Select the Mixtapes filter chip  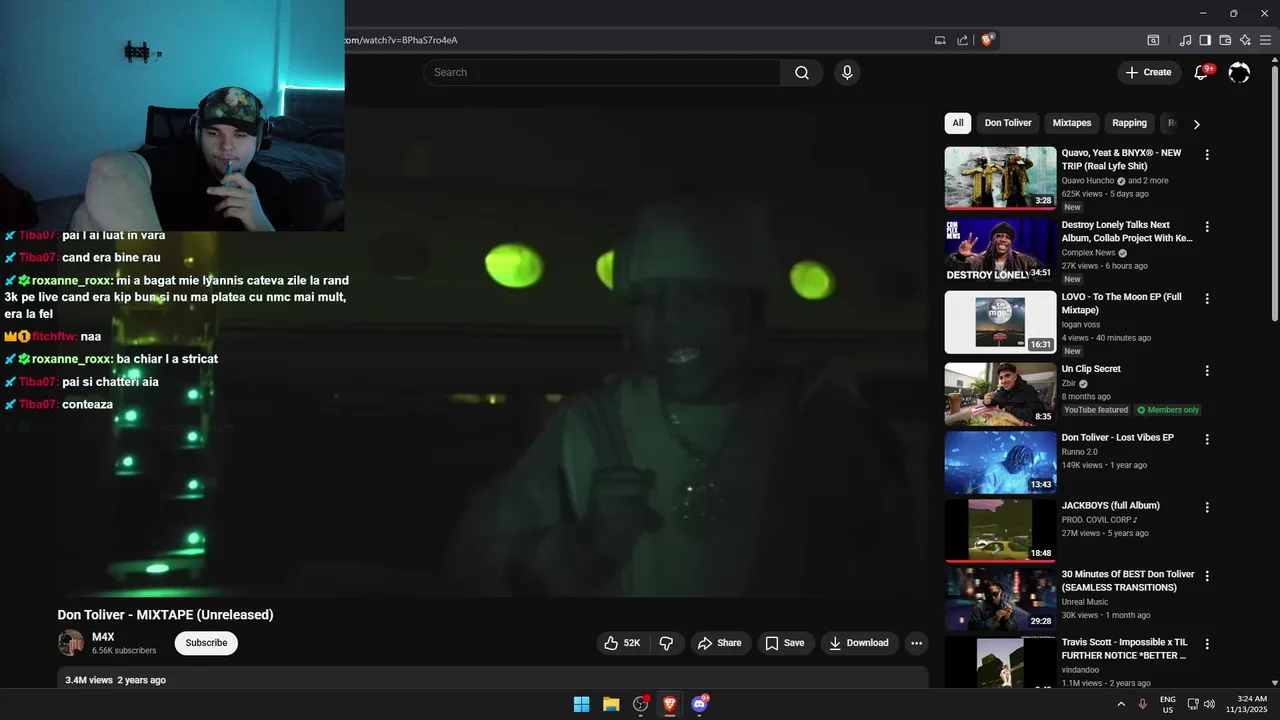pos(1072,123)
